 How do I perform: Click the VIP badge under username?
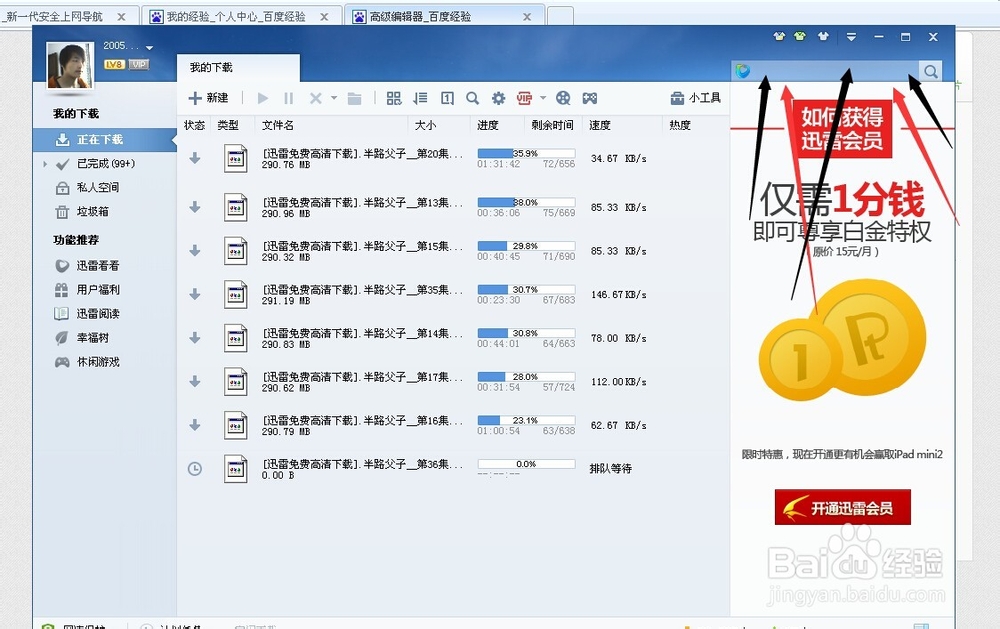point(138,64)
